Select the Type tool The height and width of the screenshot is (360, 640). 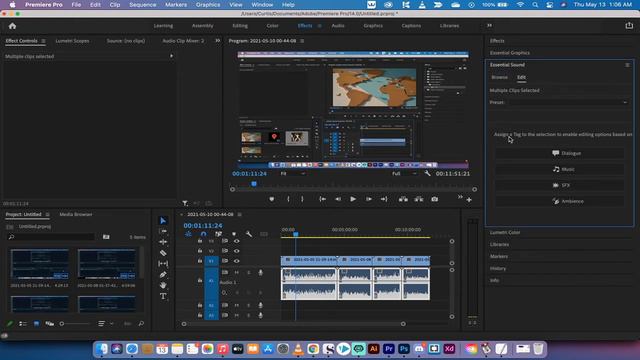pos(163,296)
